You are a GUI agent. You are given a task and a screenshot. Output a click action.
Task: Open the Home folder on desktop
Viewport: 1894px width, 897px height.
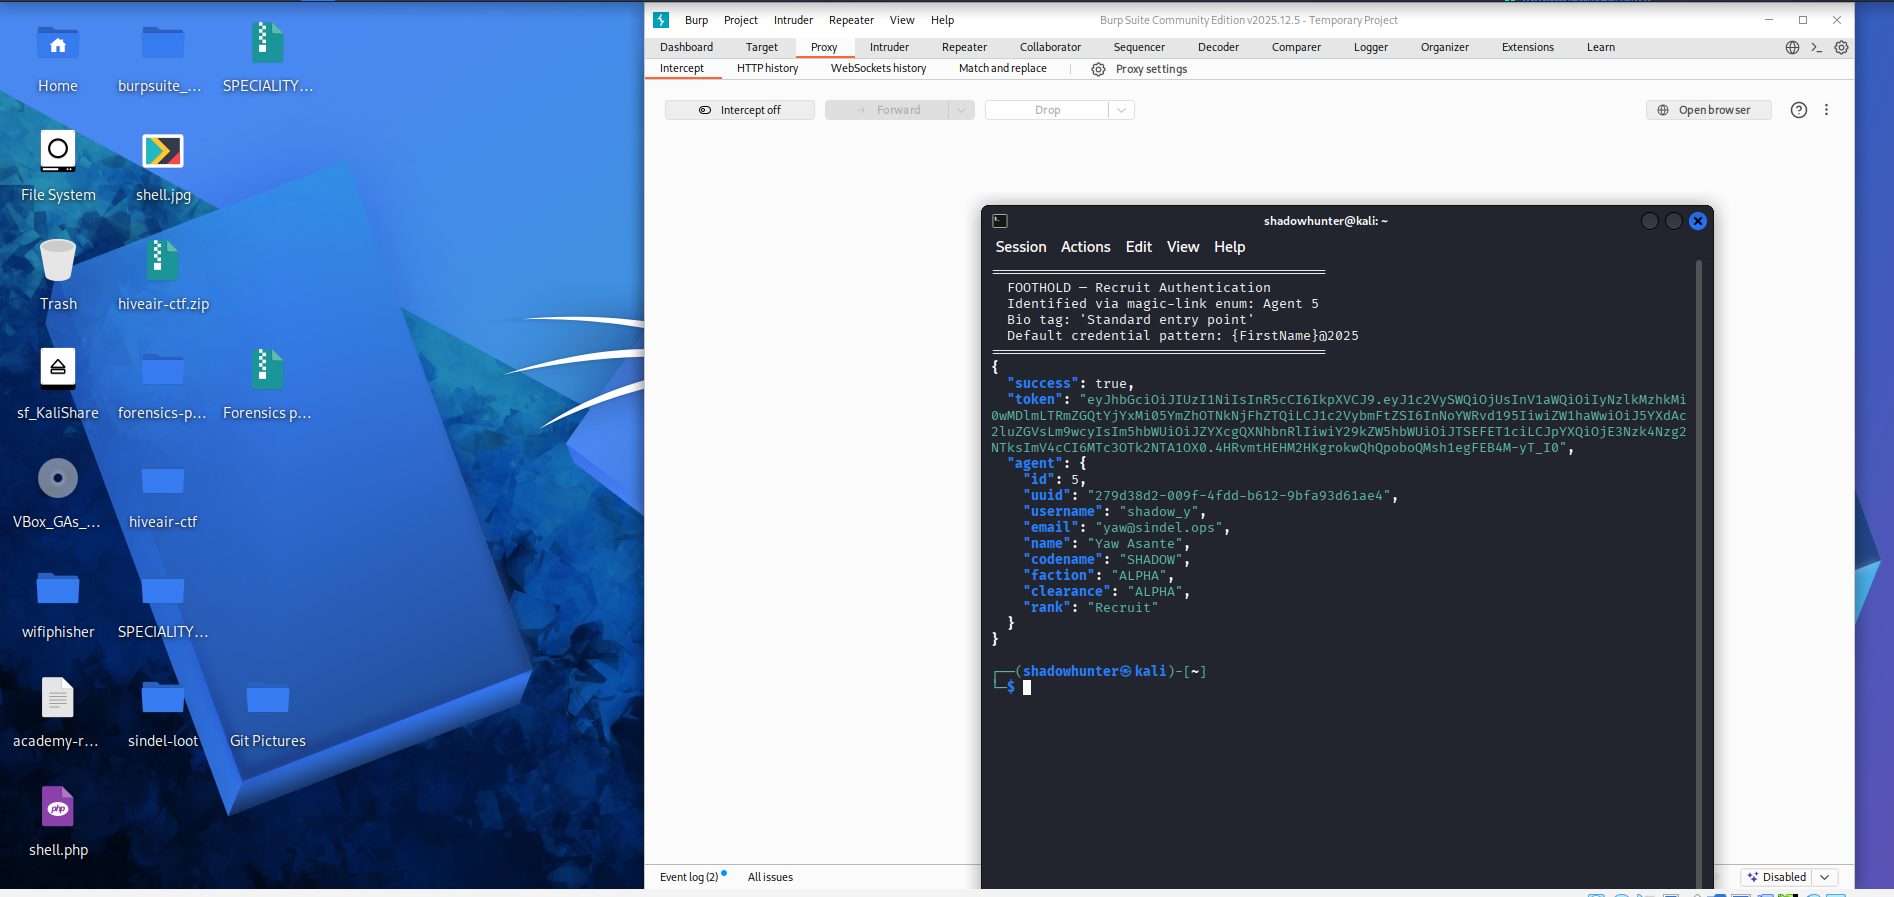tap(58, 44)
